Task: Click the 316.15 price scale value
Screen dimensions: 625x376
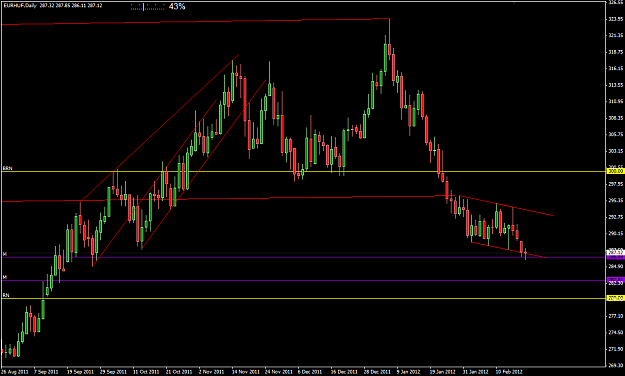Action: [616, 69]
